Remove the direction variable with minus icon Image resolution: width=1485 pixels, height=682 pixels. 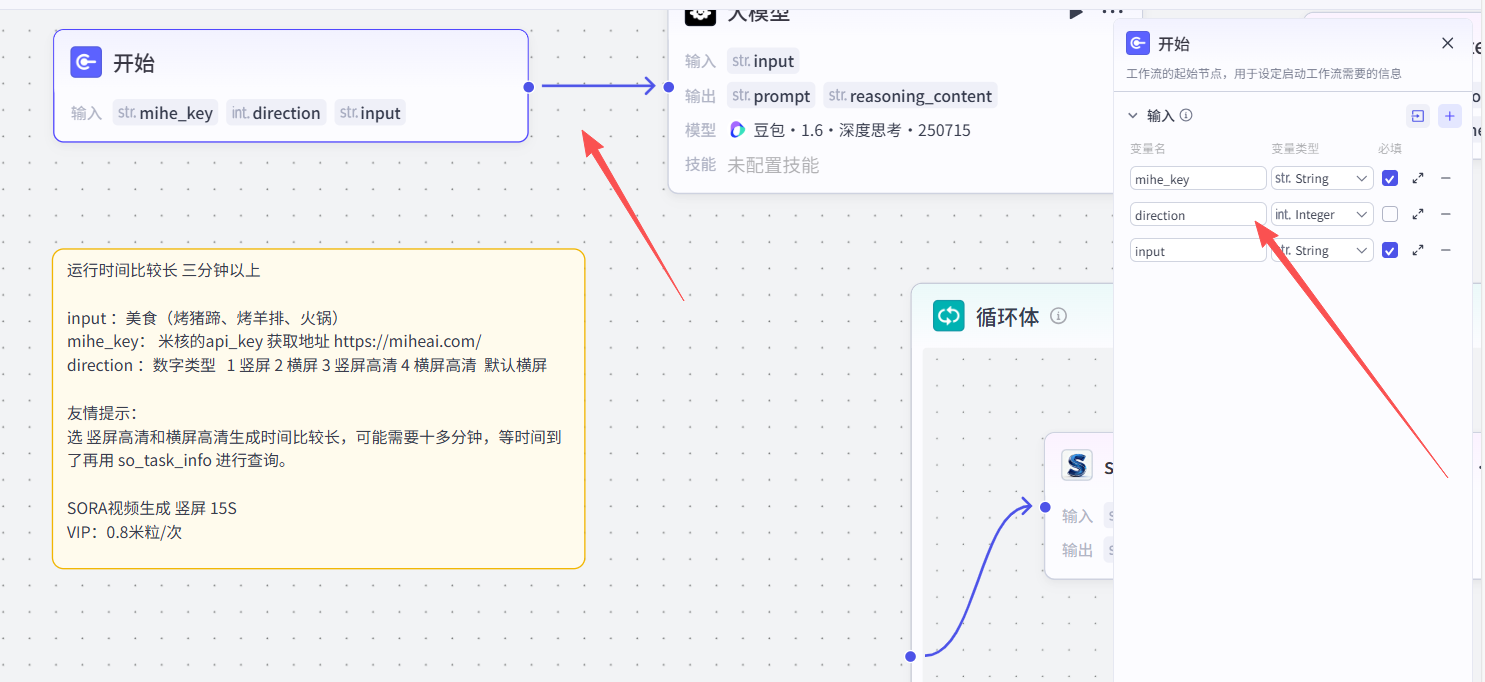pyautogui.click(x=1446, y=214)
